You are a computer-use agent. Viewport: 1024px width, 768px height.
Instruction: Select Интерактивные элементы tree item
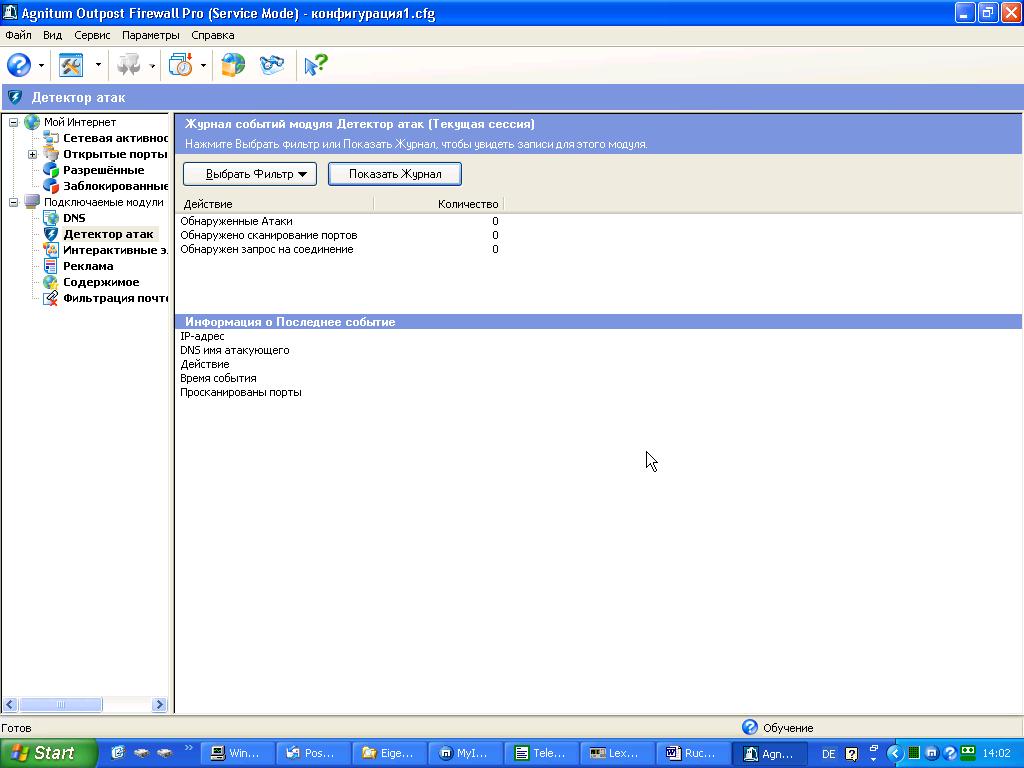(x=116, y=250)
